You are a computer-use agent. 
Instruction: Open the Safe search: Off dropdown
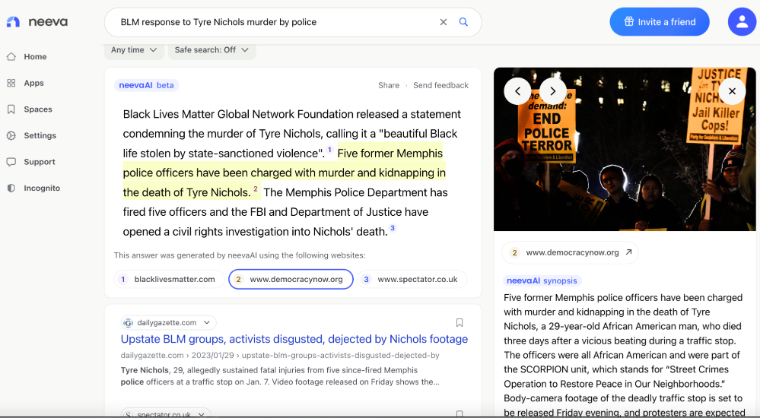210,50
